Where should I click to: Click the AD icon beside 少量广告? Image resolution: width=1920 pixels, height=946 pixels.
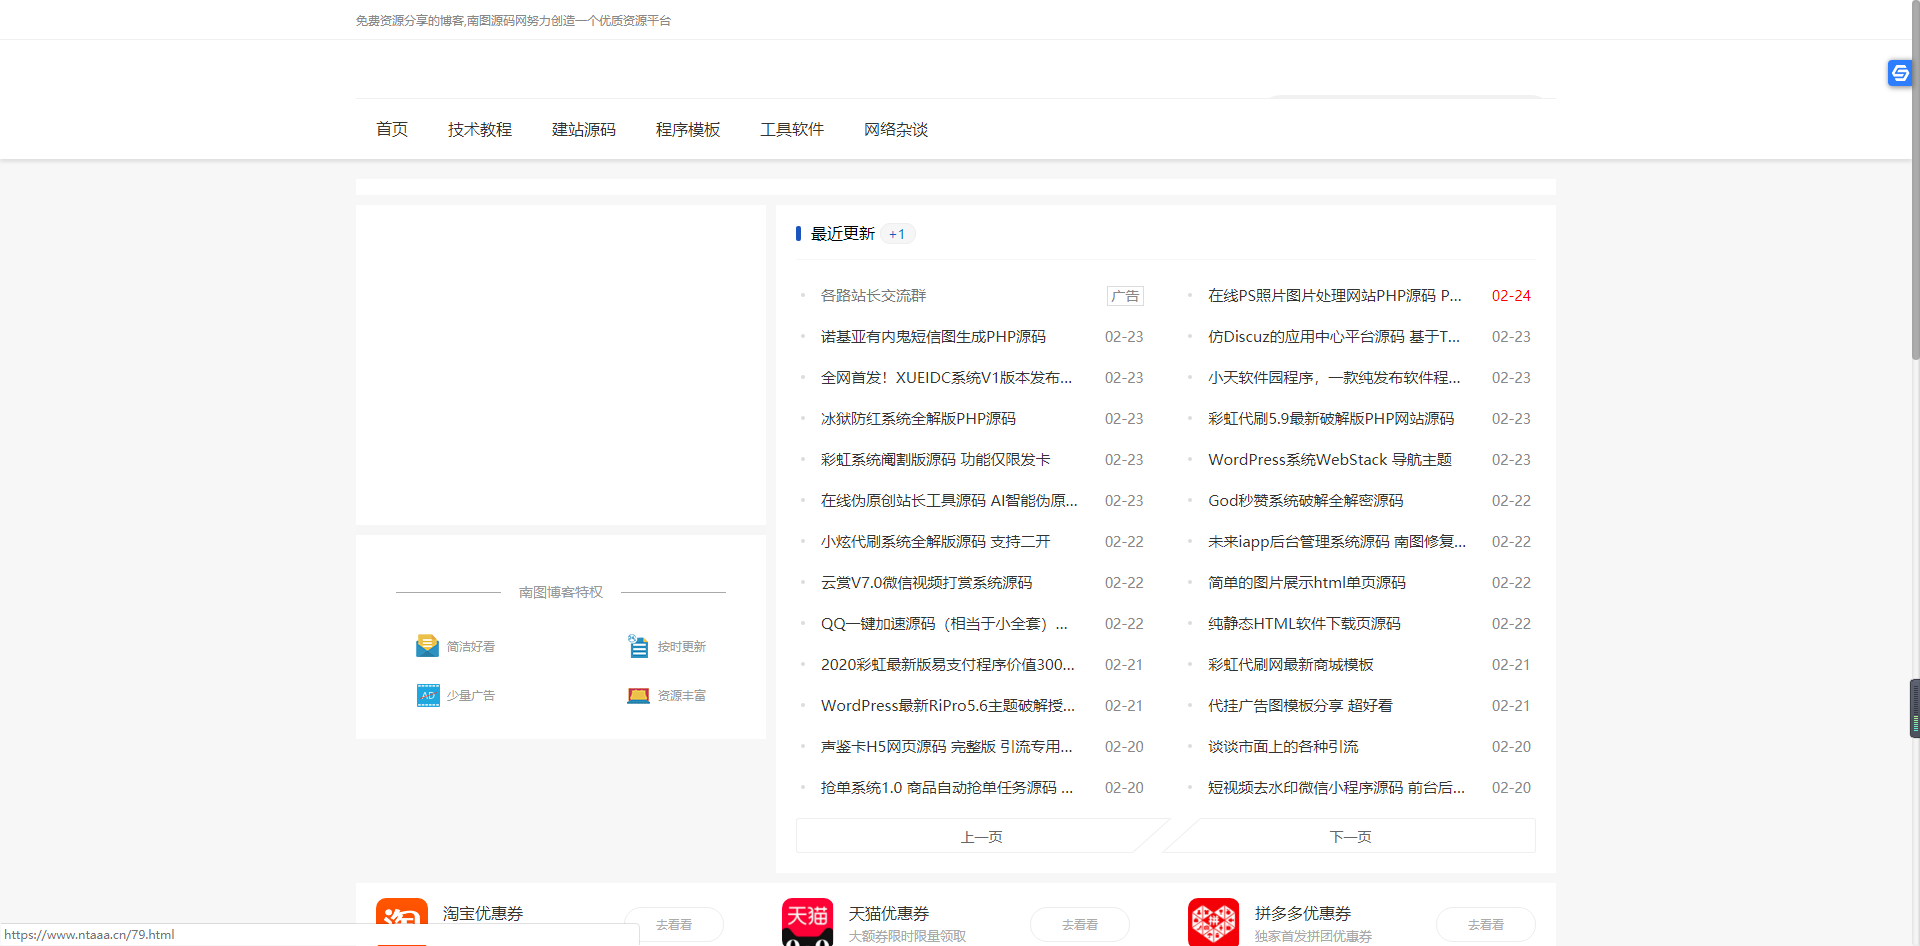pyautogui.click(x=428, y=694)
